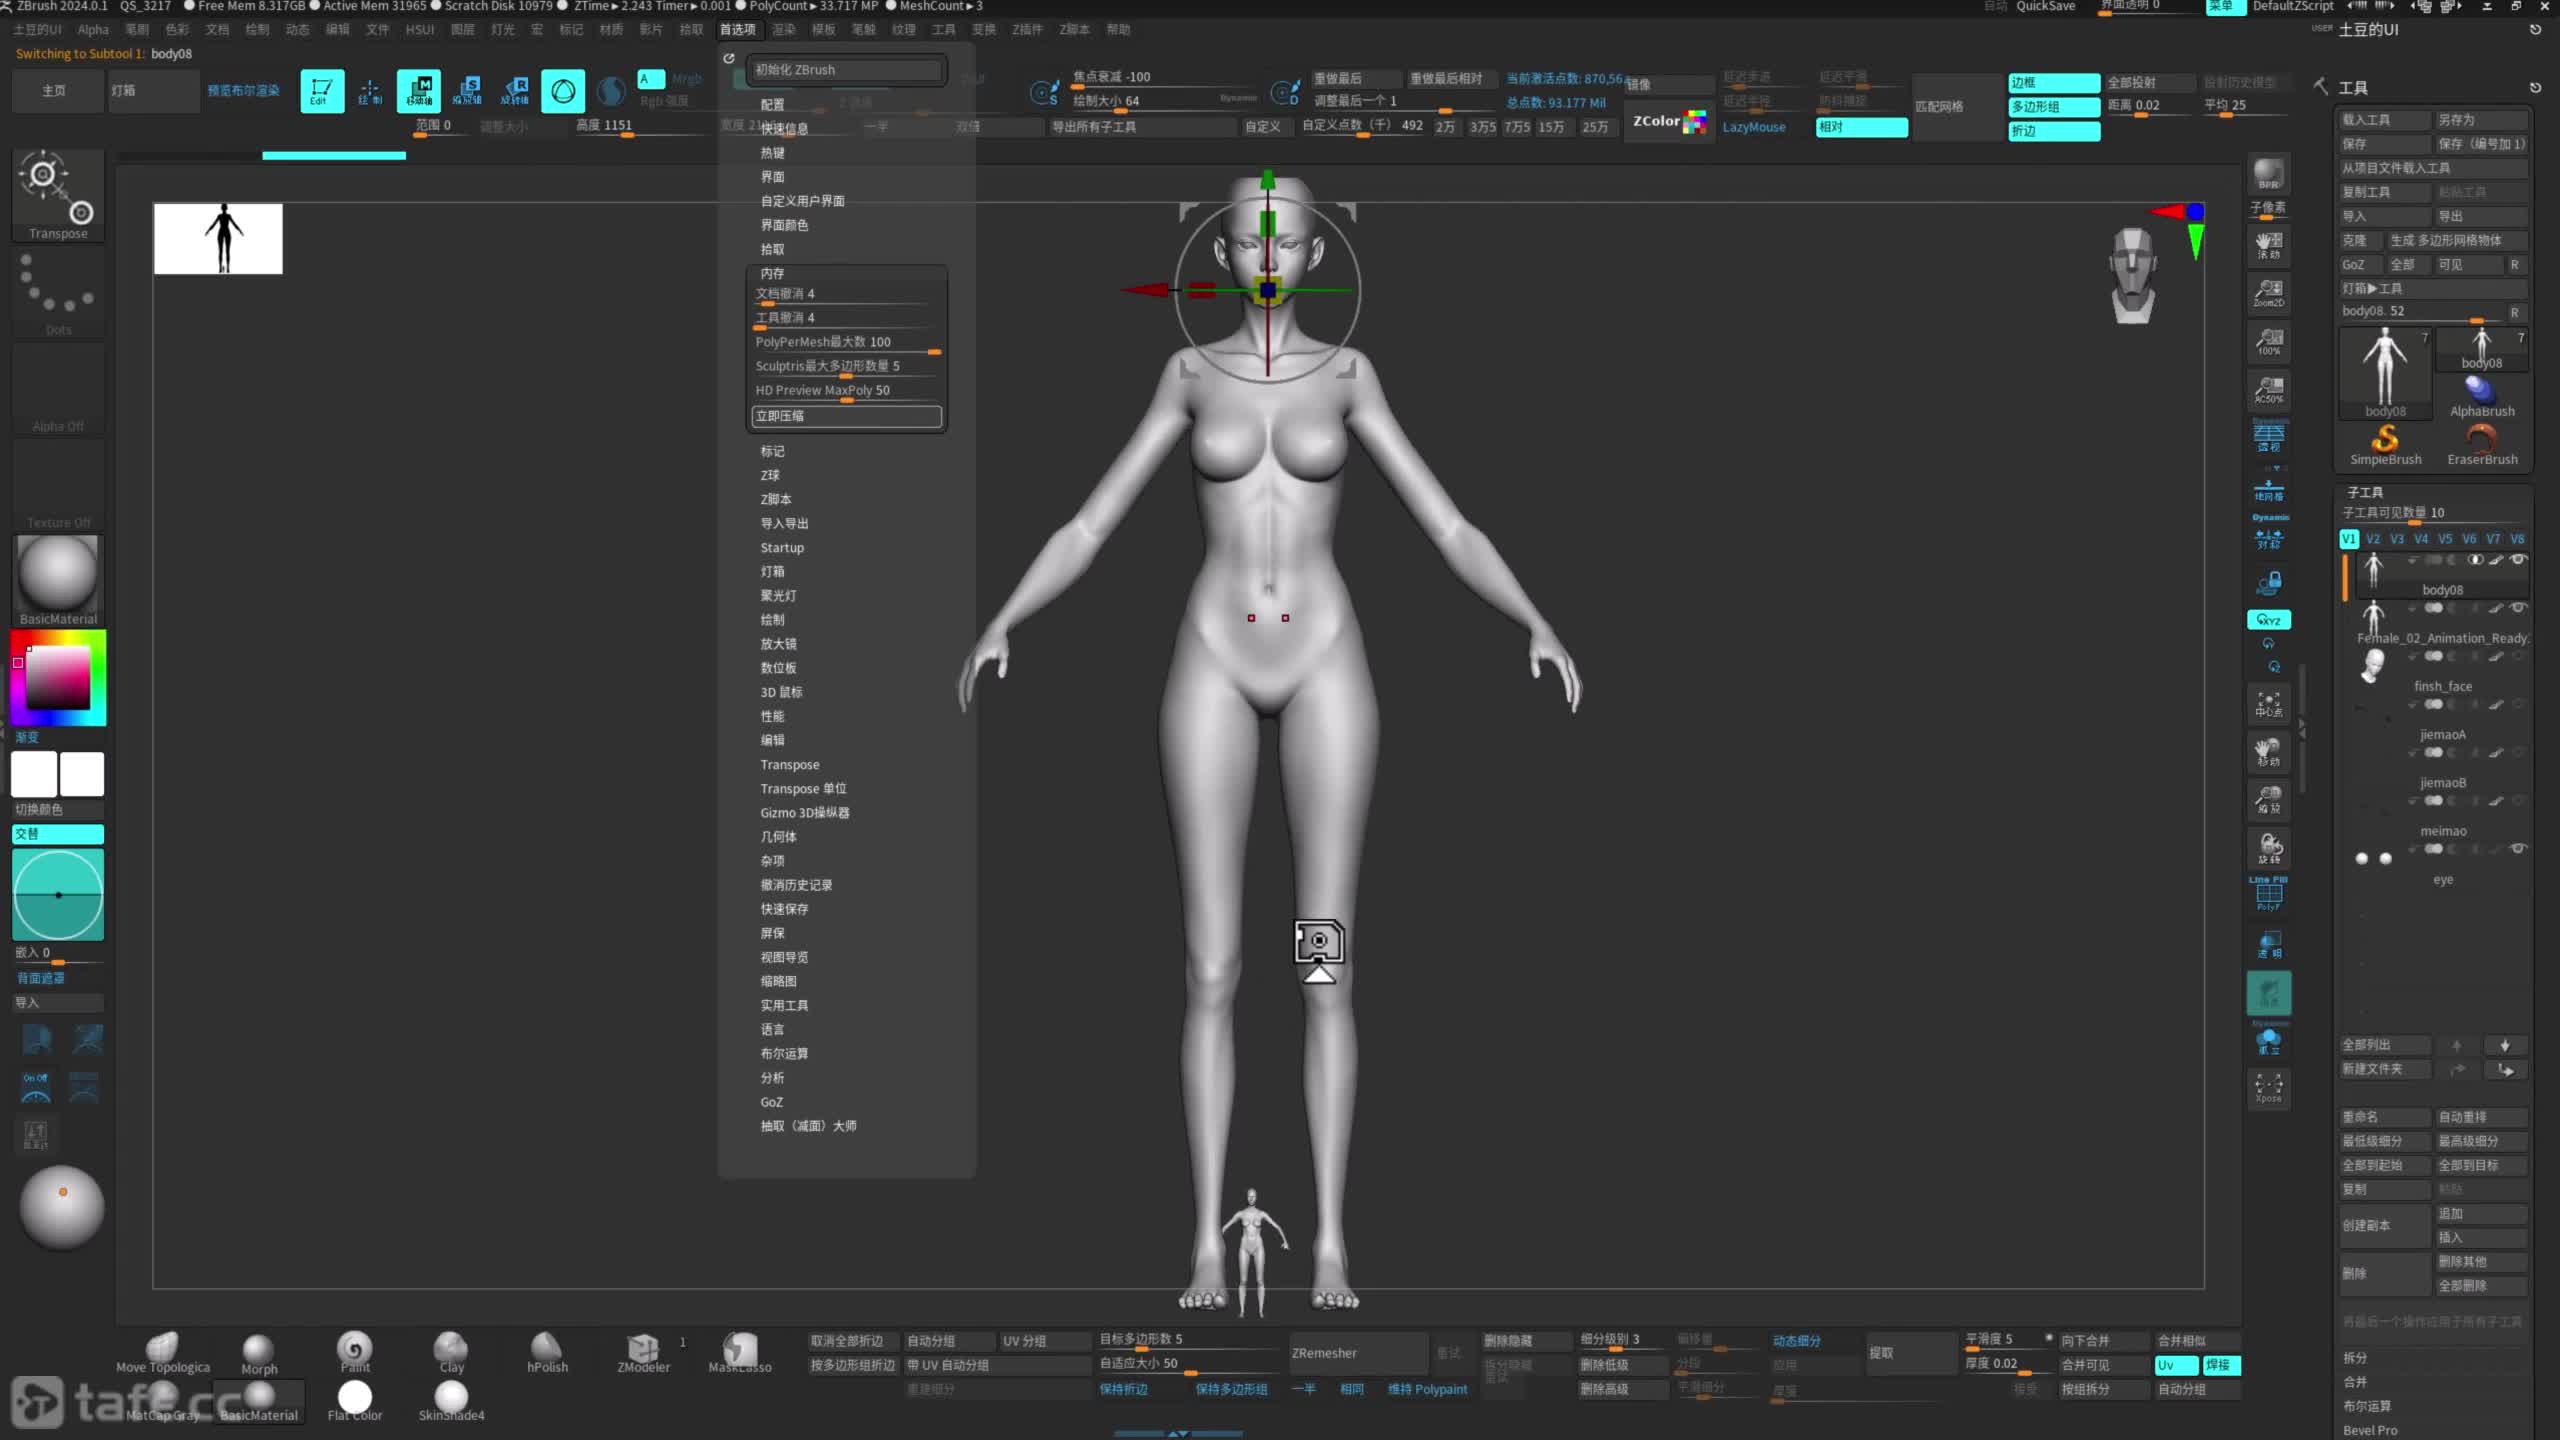2560x1440 pixels.
Task: Click the Zoom2D icon
Action: click(x=2269, y=292)
